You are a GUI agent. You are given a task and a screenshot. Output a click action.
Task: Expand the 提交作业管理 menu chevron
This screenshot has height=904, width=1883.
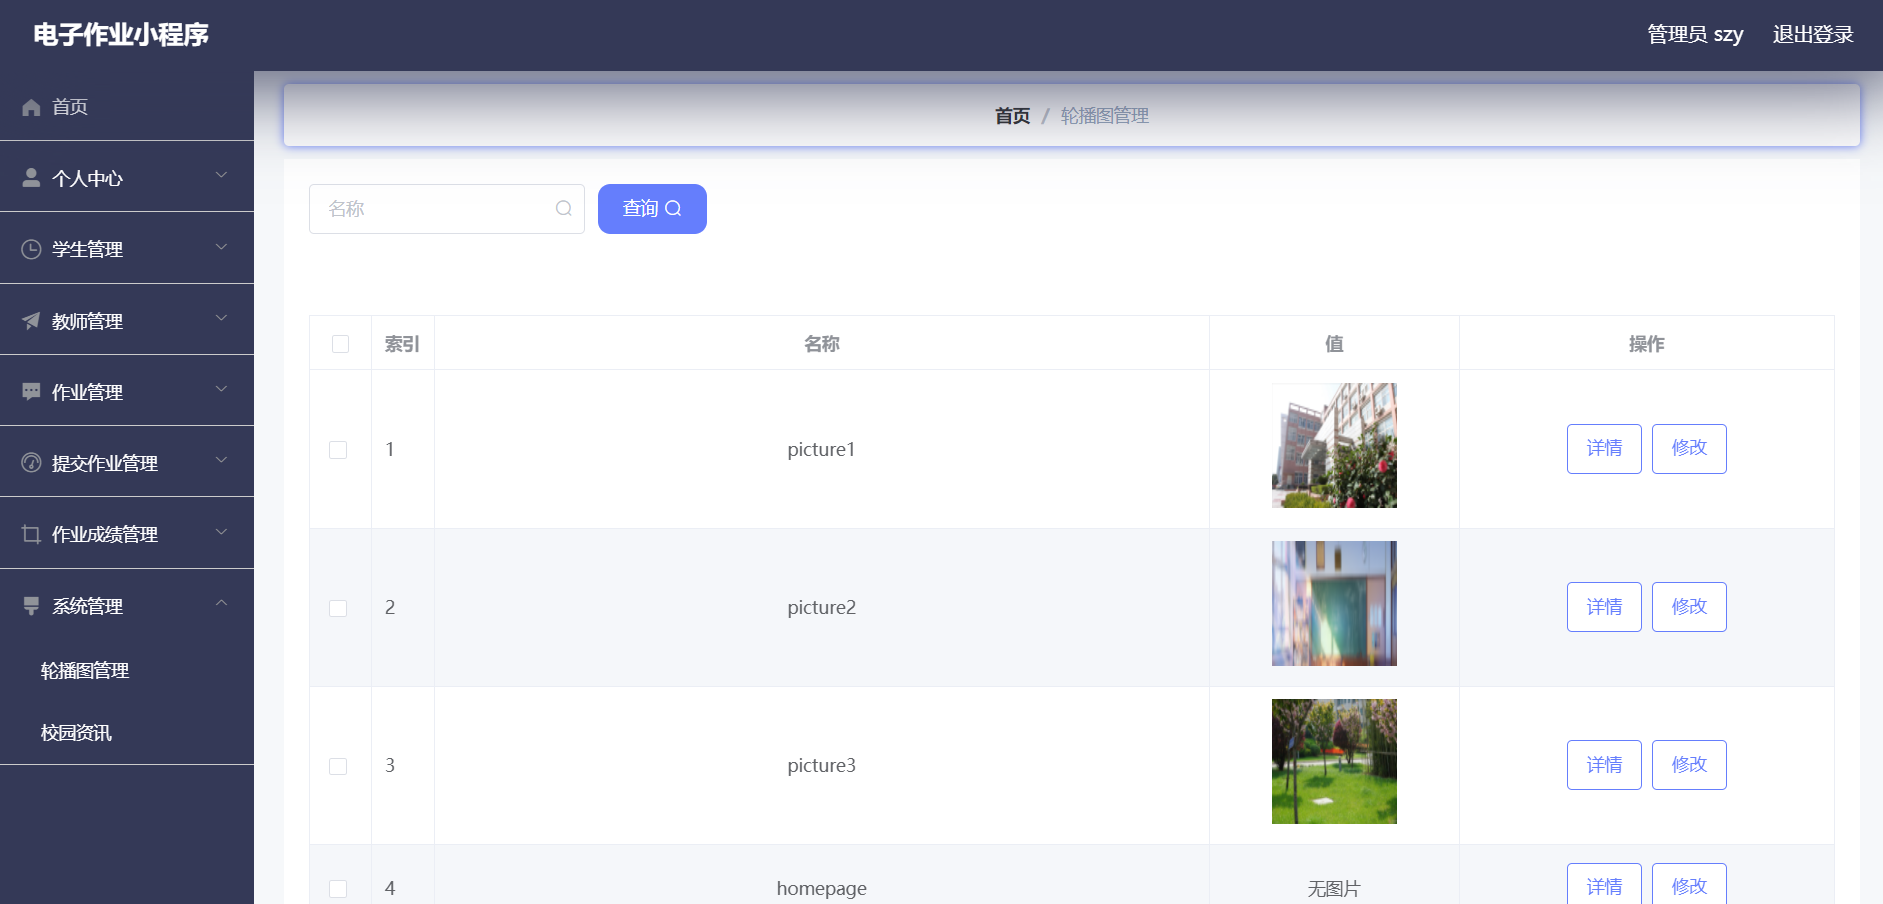pos(222,460)
